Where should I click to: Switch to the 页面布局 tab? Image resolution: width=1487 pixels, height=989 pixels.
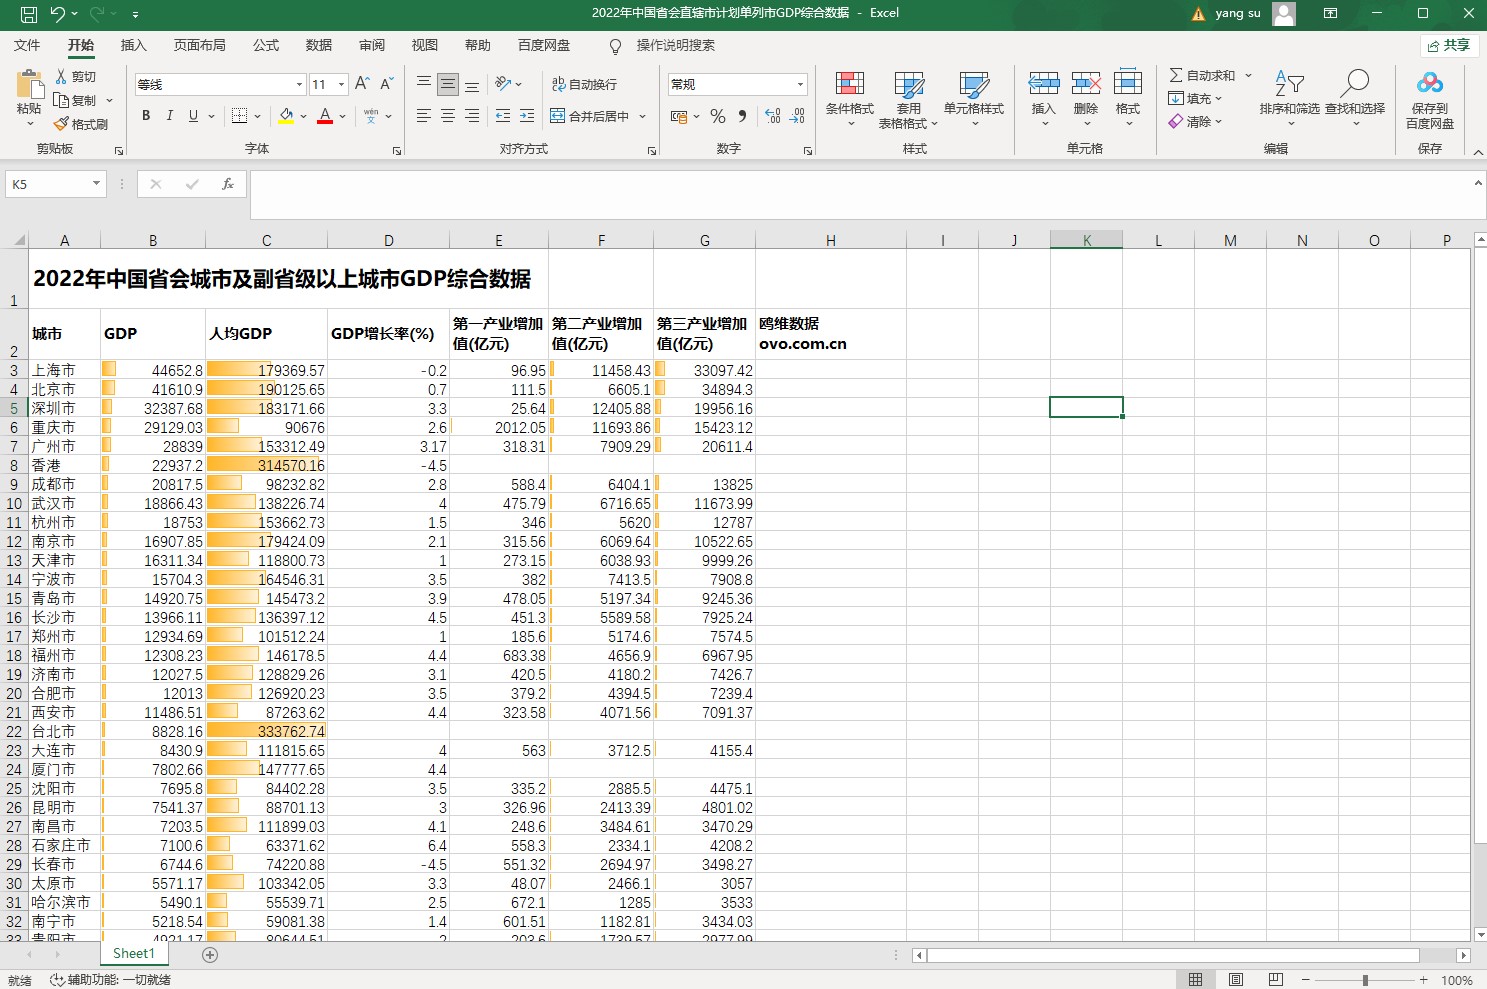pyautogui.click(x=199, y=45)
